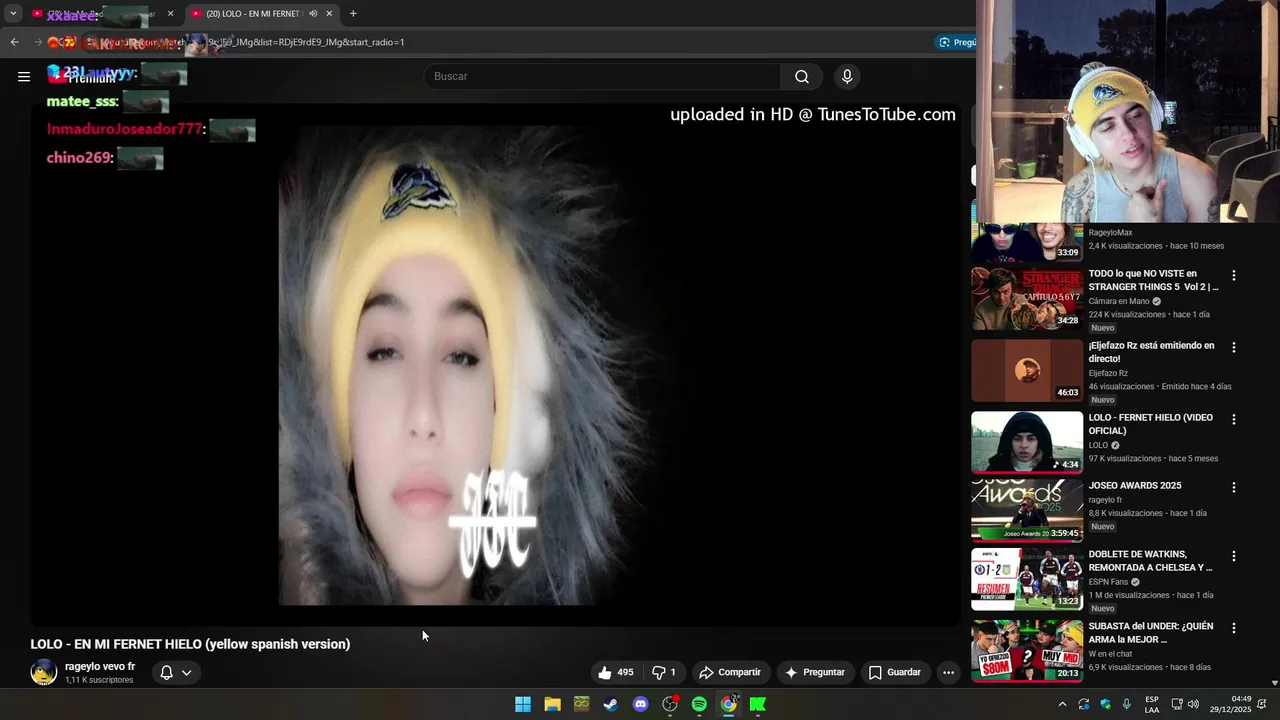Expand the notification options chevron

[x=186, y=672]
